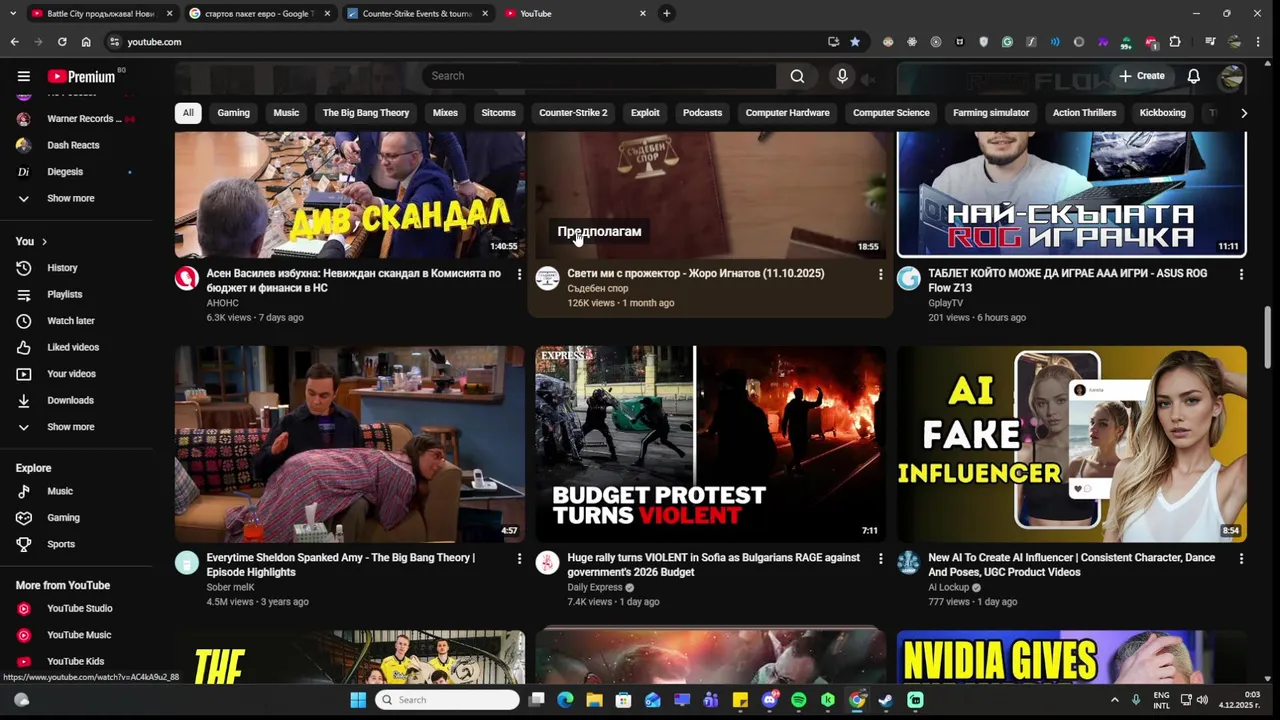
Task: Select the Kickboxing filter chip
Action: (1162, 113)
